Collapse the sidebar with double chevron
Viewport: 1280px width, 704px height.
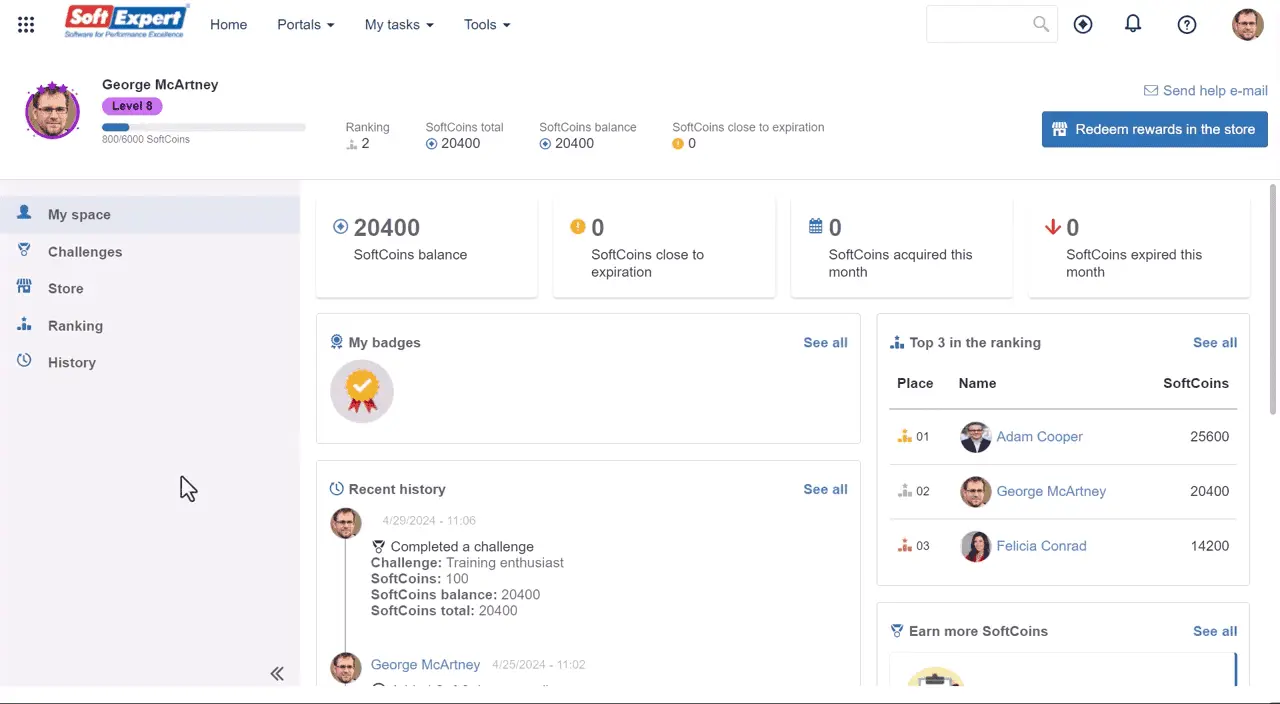click(277, 674)
